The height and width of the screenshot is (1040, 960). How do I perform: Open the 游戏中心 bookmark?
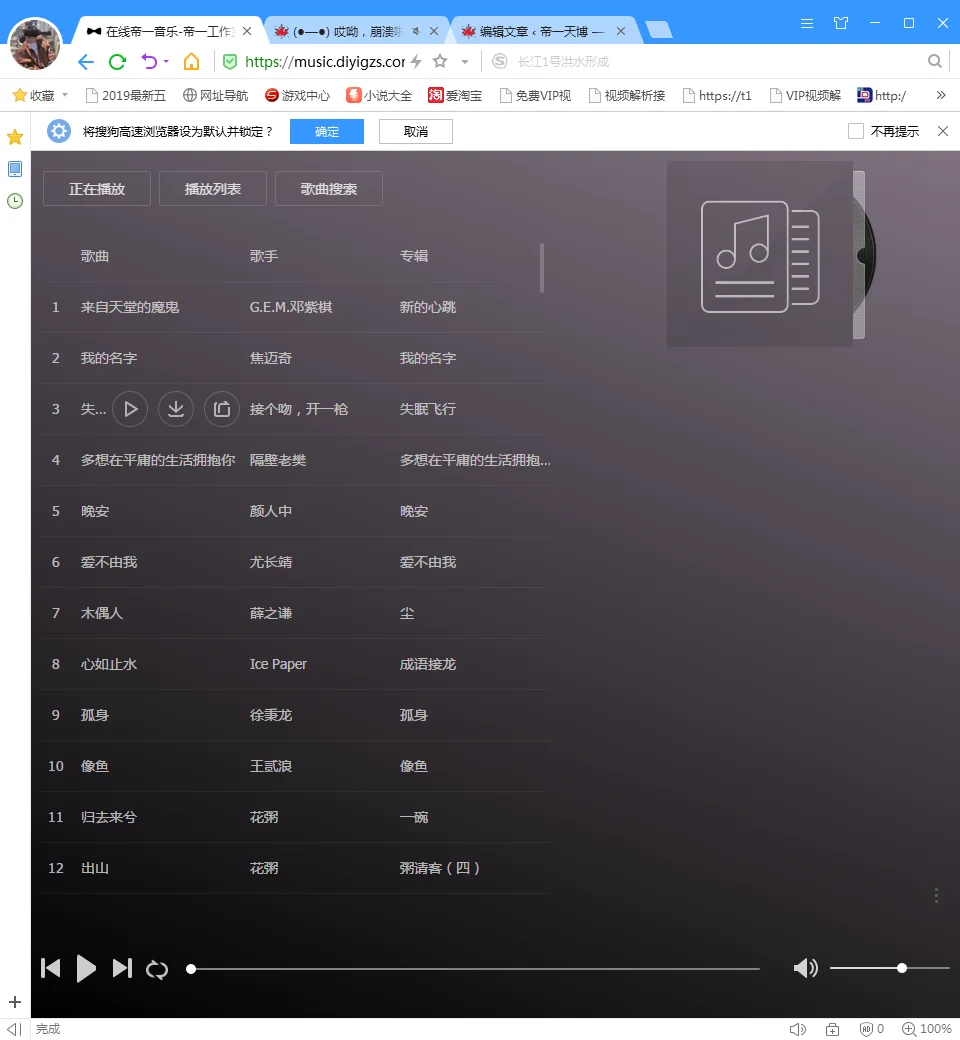[x=297, y=96]
